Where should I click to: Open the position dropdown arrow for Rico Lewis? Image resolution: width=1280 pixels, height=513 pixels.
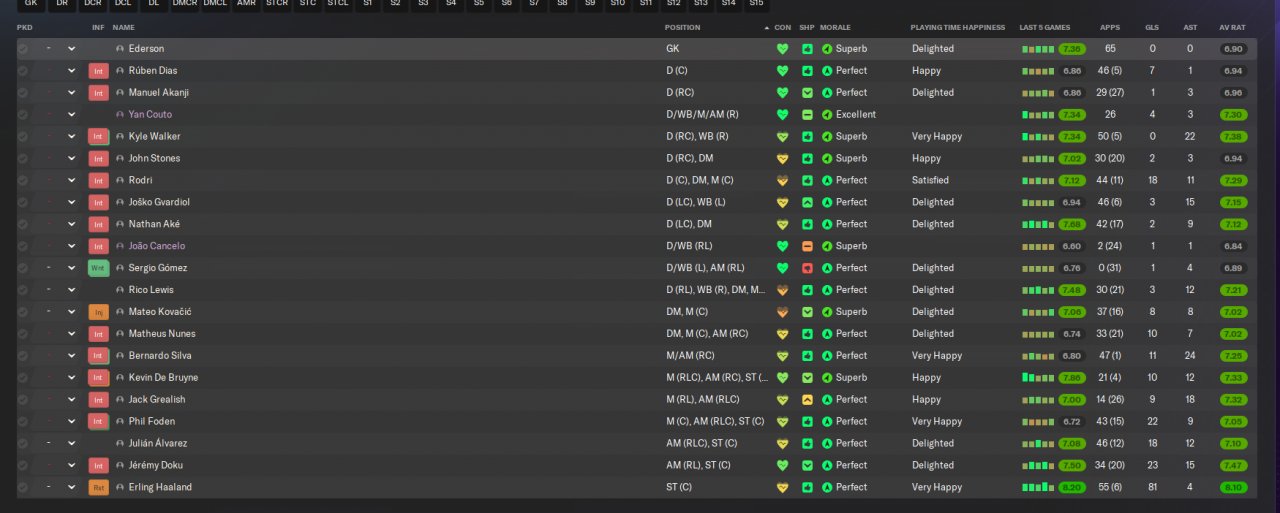(x=71, y=290)
